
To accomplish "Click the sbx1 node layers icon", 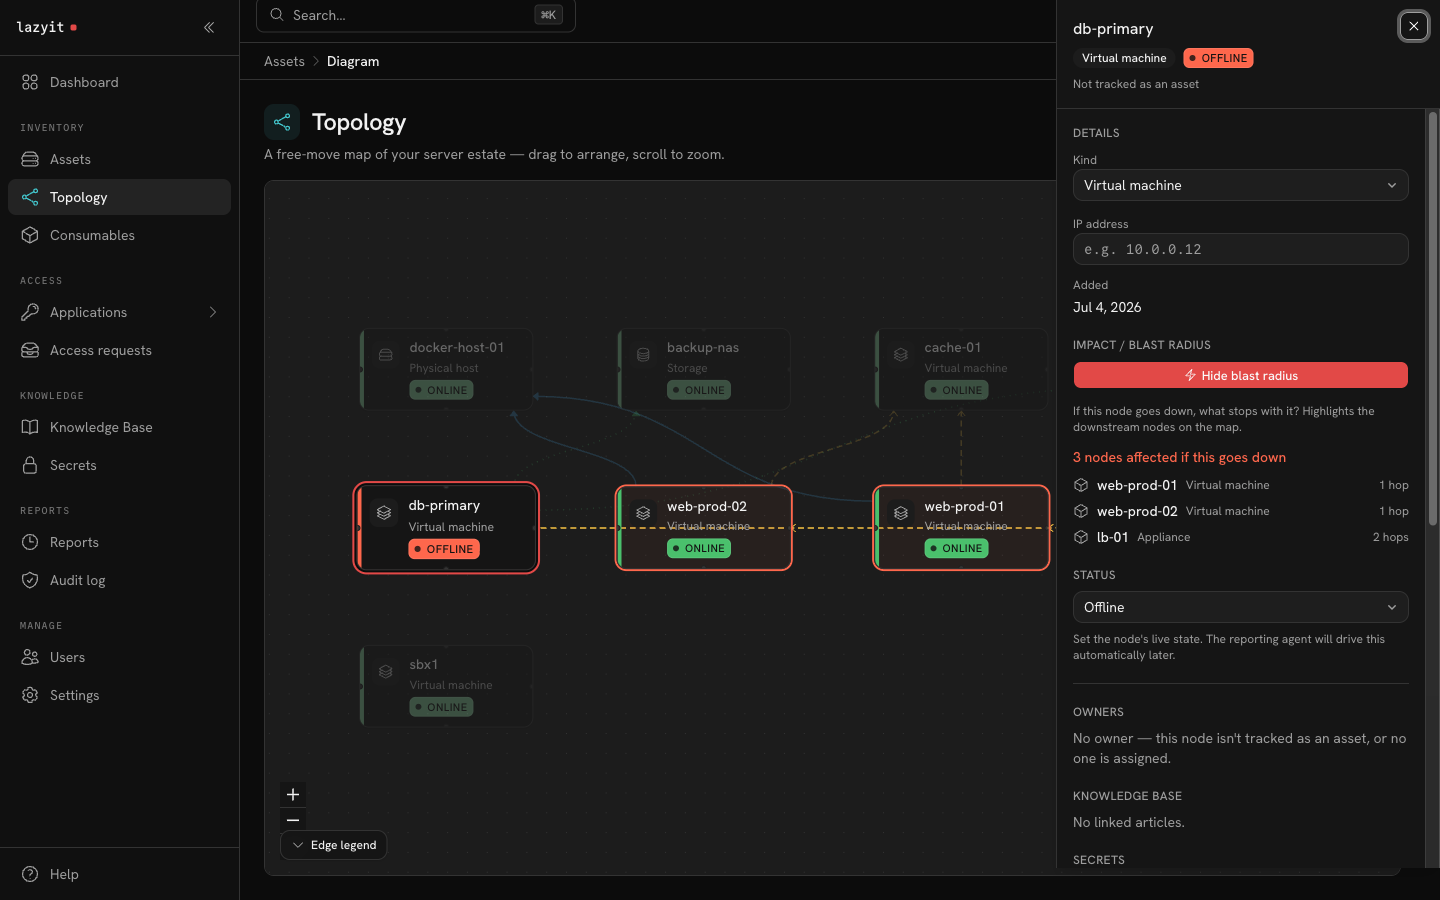I will click(x=385, y=672).
